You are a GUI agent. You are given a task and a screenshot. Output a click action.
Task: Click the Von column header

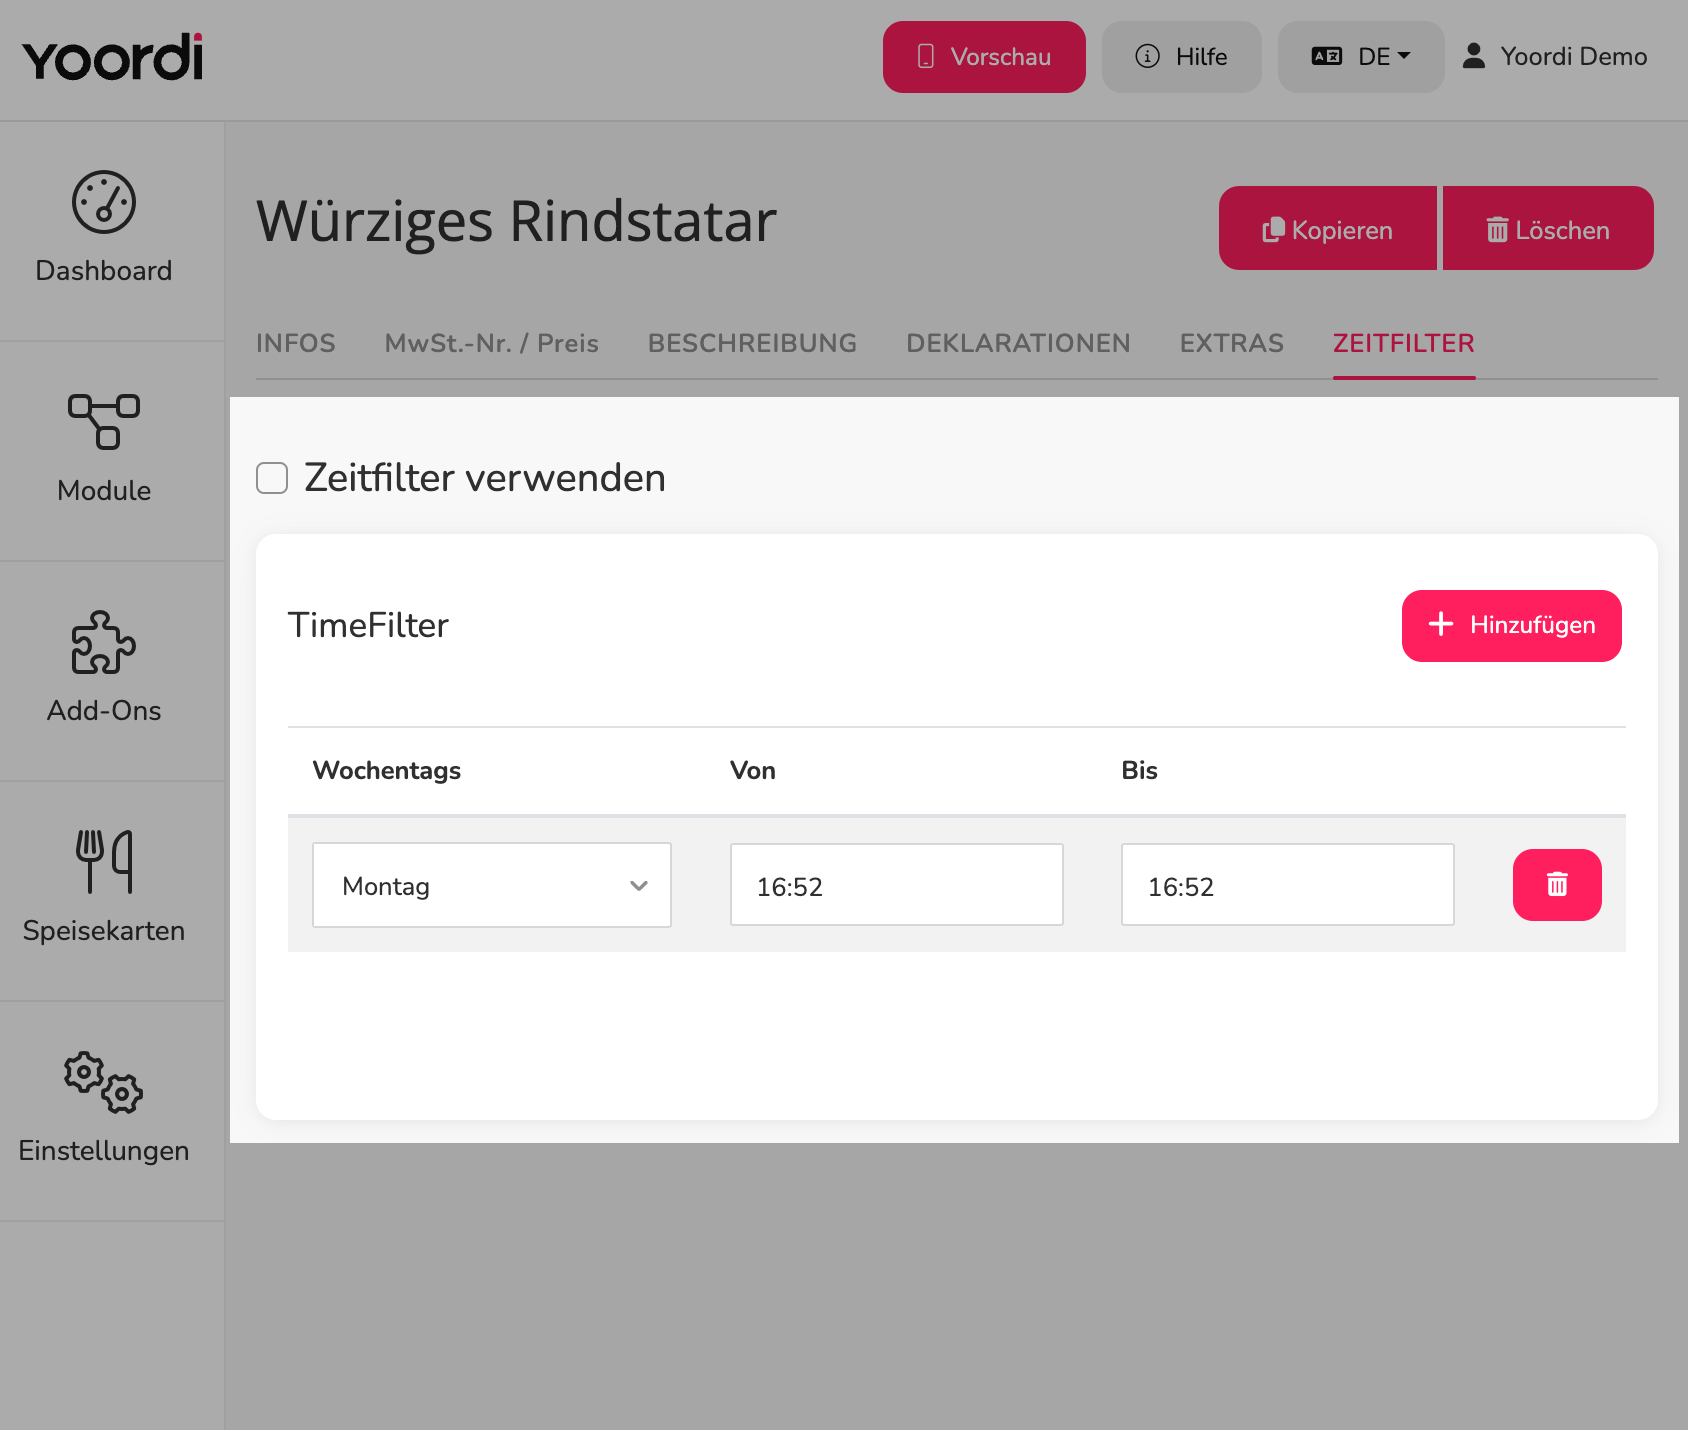[x=753, y=770]
